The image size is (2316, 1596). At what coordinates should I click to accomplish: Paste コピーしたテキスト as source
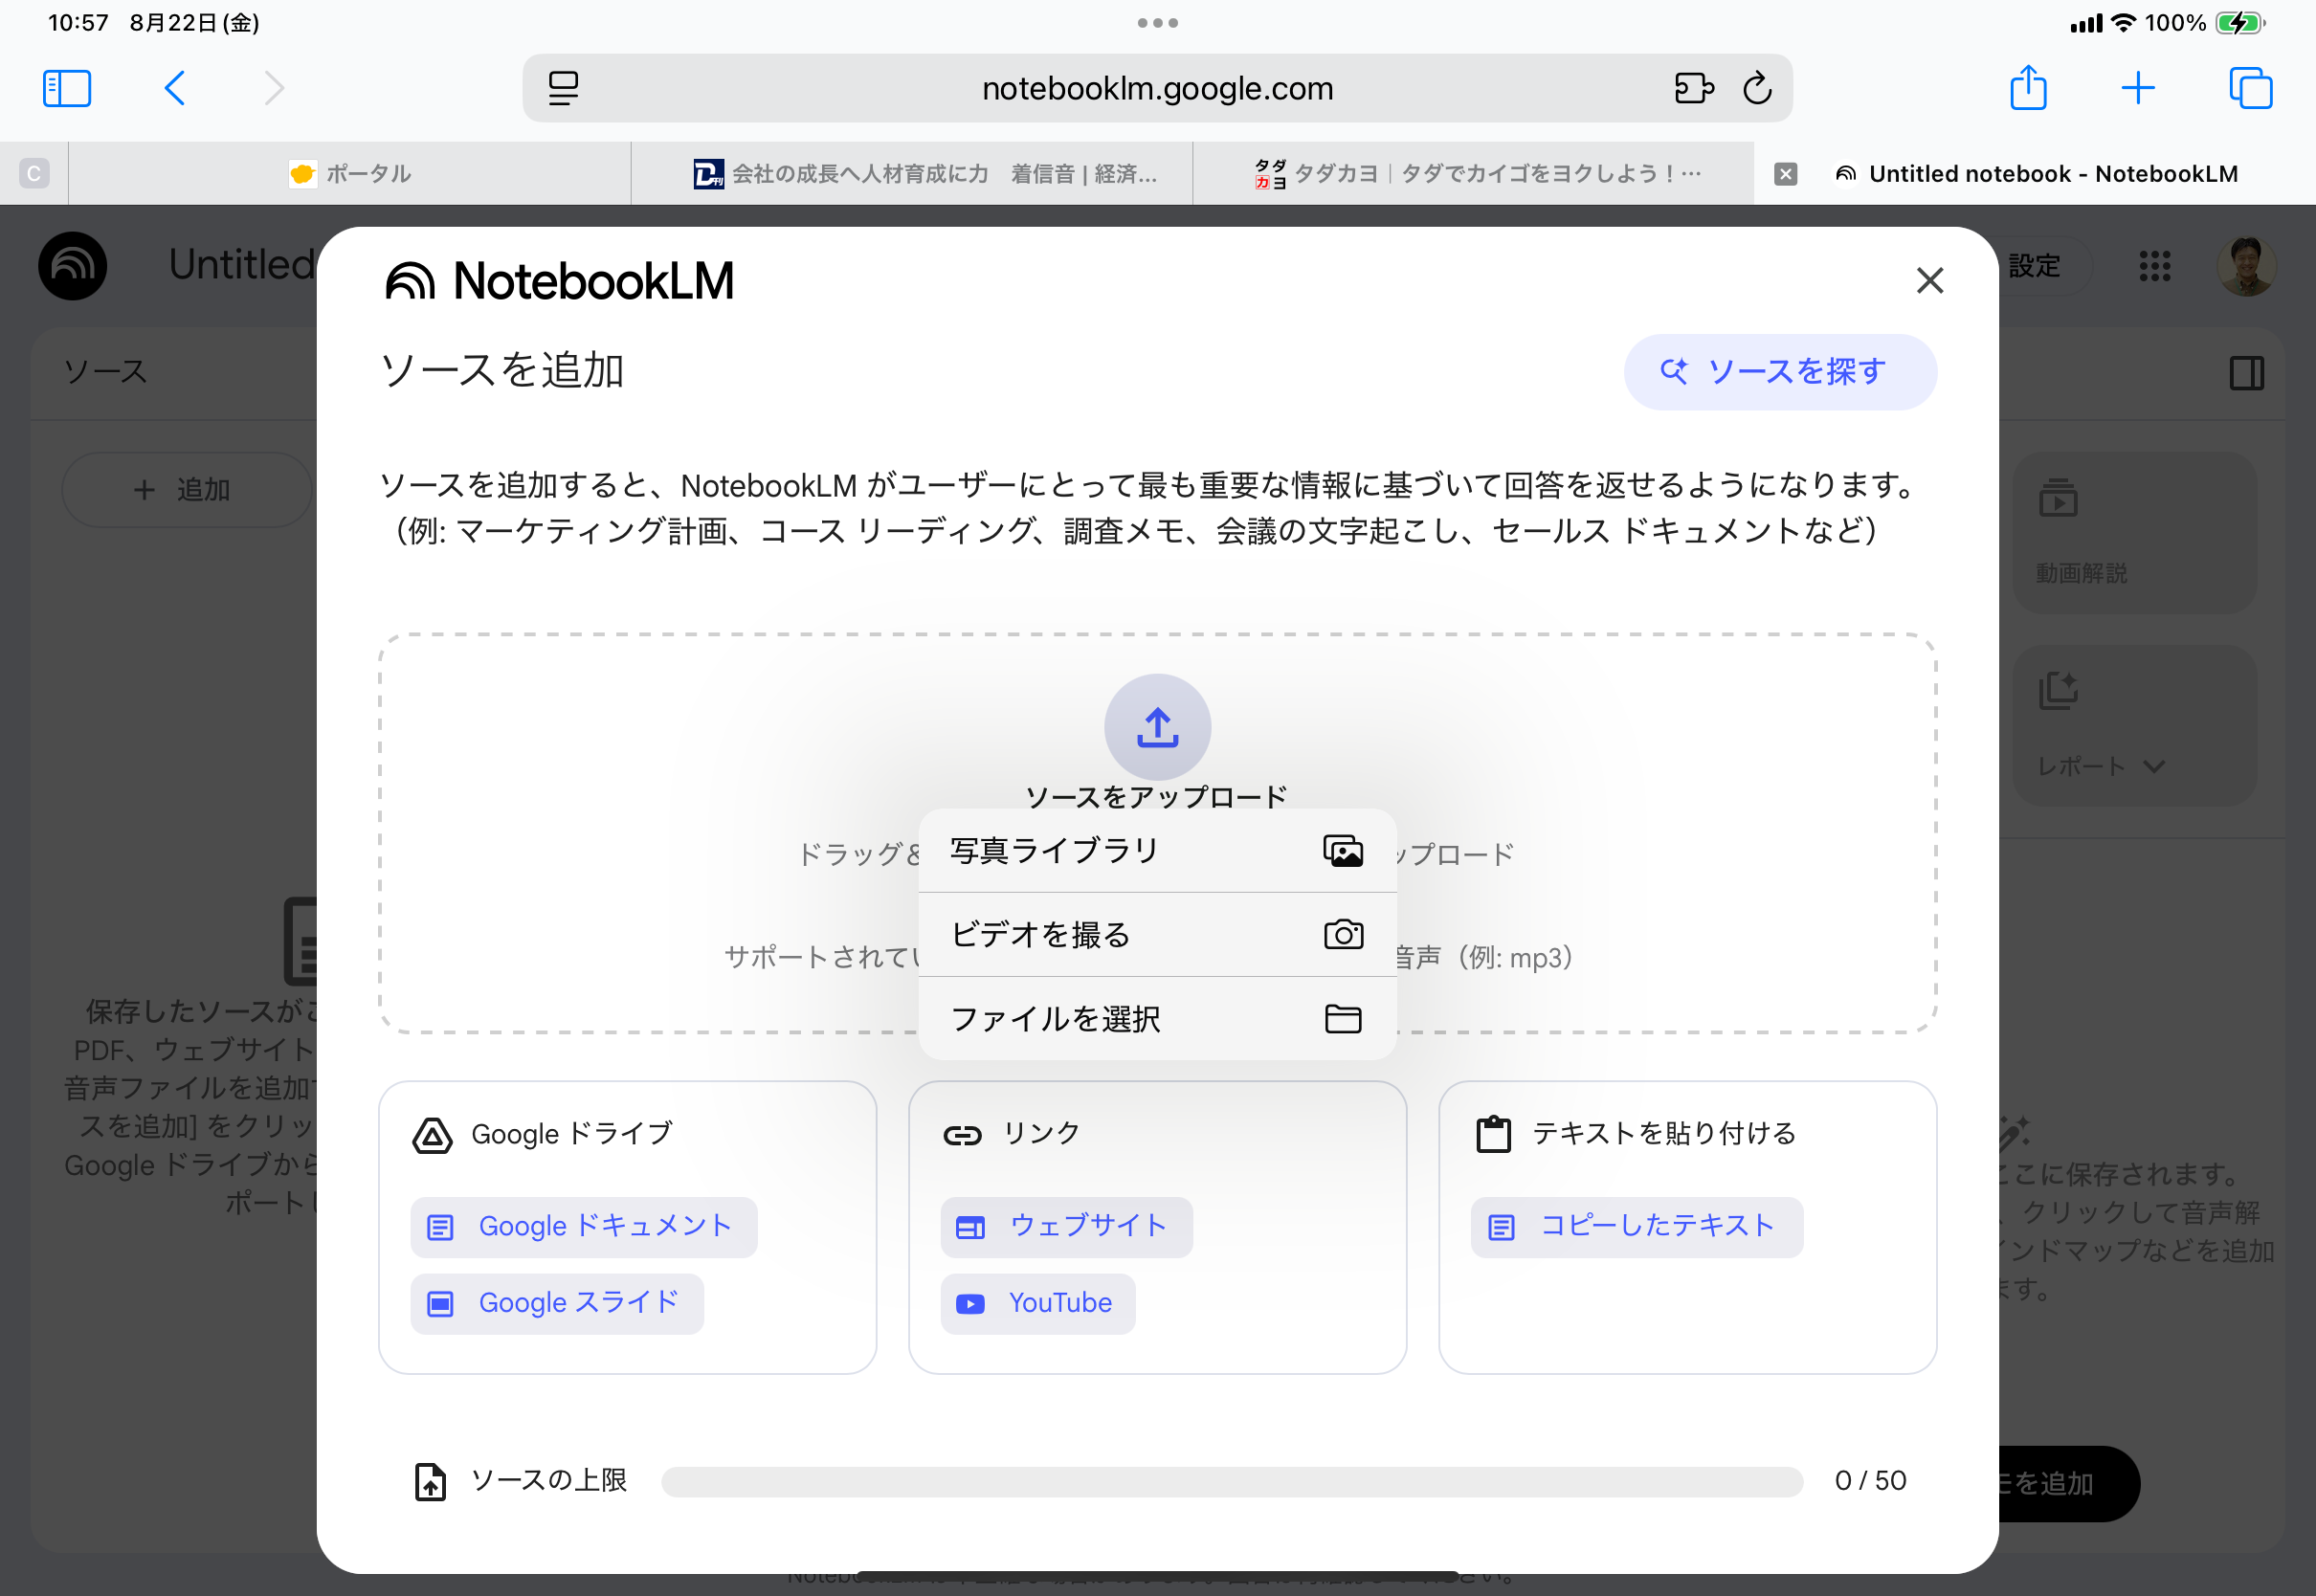click(1636, 1227)
